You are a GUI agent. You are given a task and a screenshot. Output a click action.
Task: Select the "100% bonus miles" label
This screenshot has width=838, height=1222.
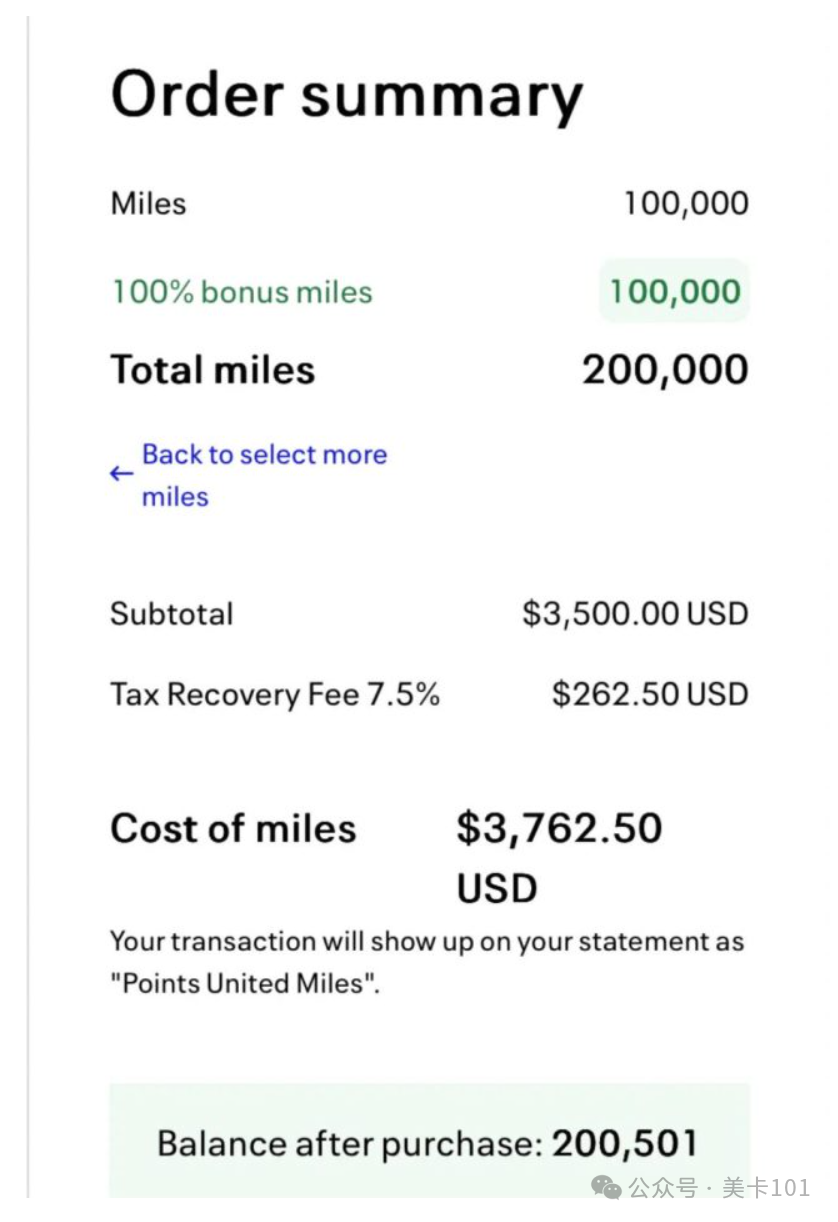[x=242, y=292]
